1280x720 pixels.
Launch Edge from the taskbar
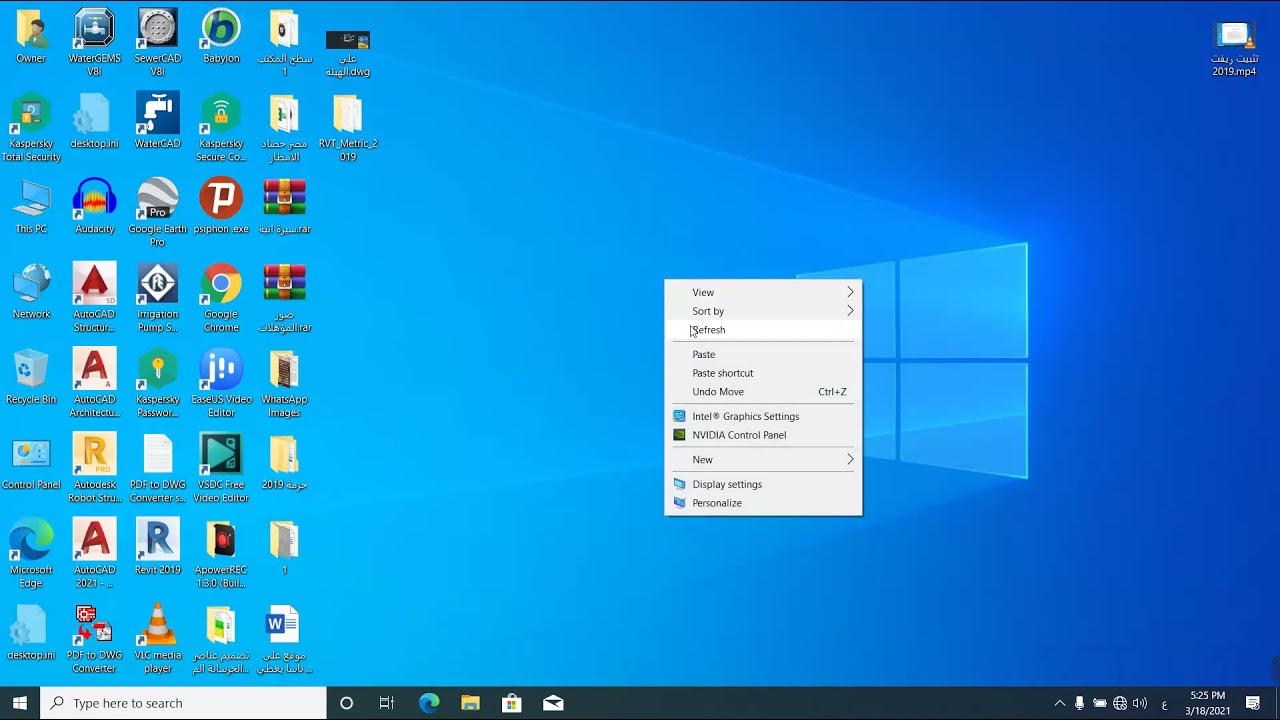click(429, 703)
